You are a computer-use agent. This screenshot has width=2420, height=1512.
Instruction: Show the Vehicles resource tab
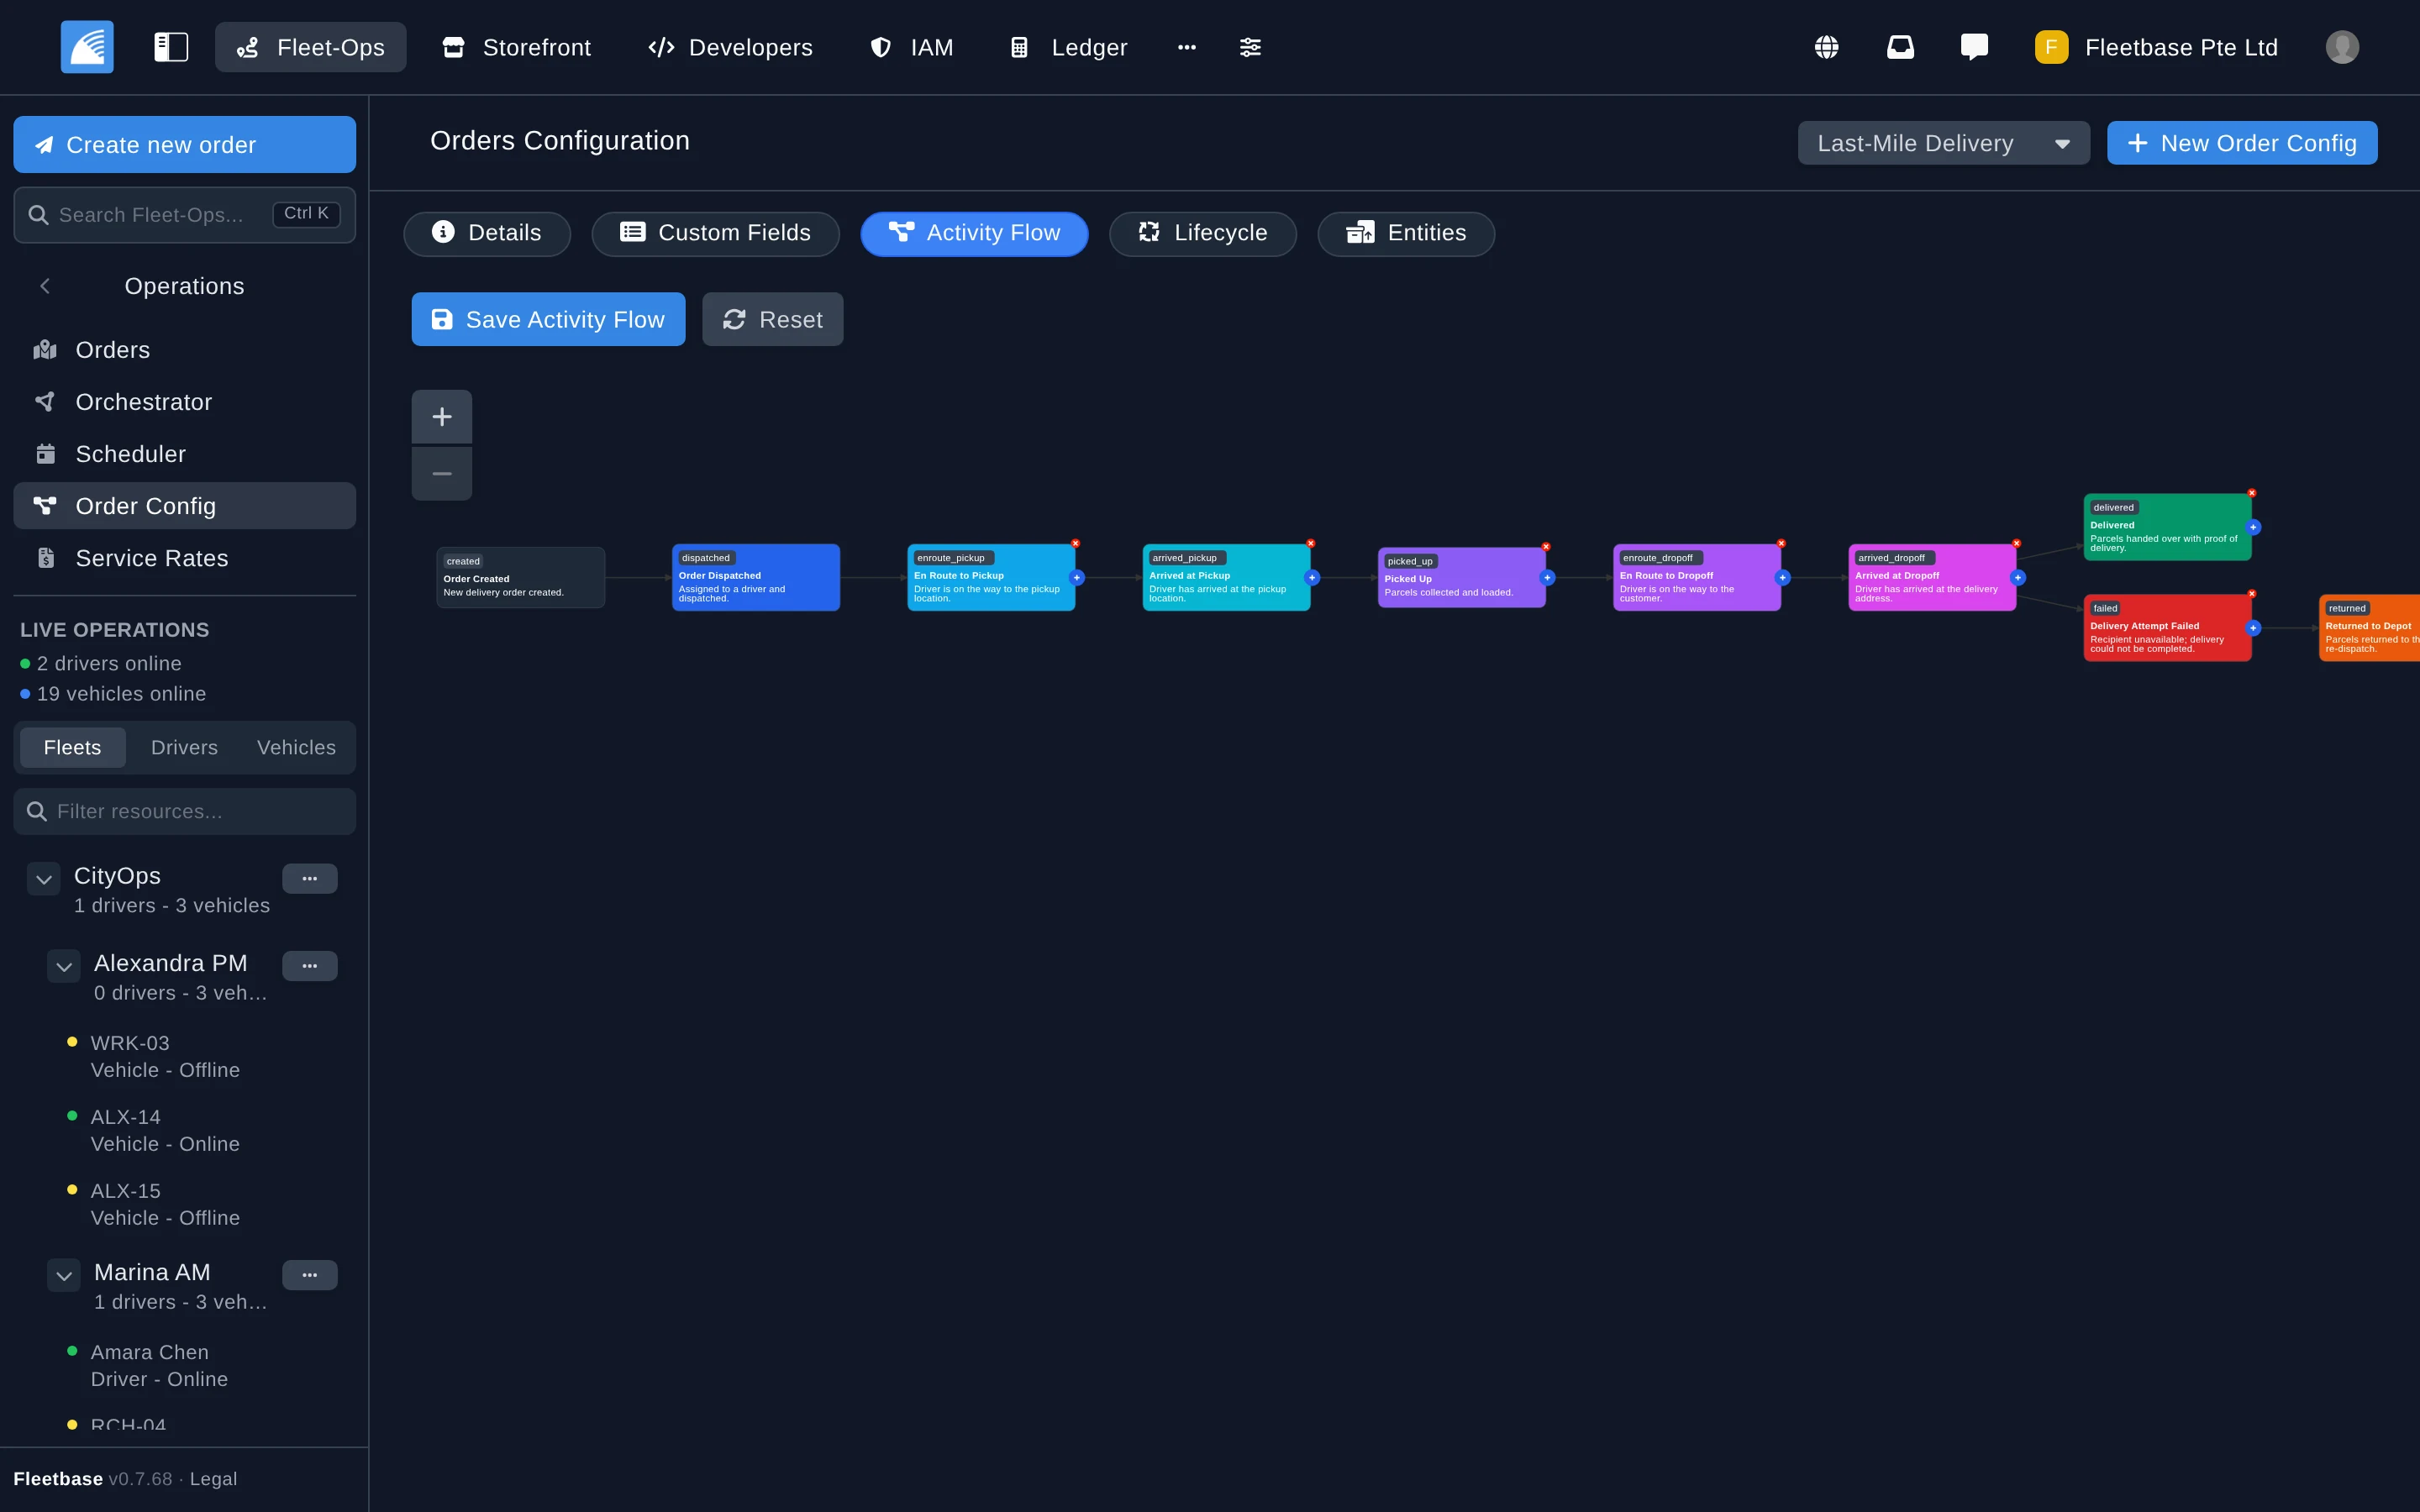tap(296, 748)
